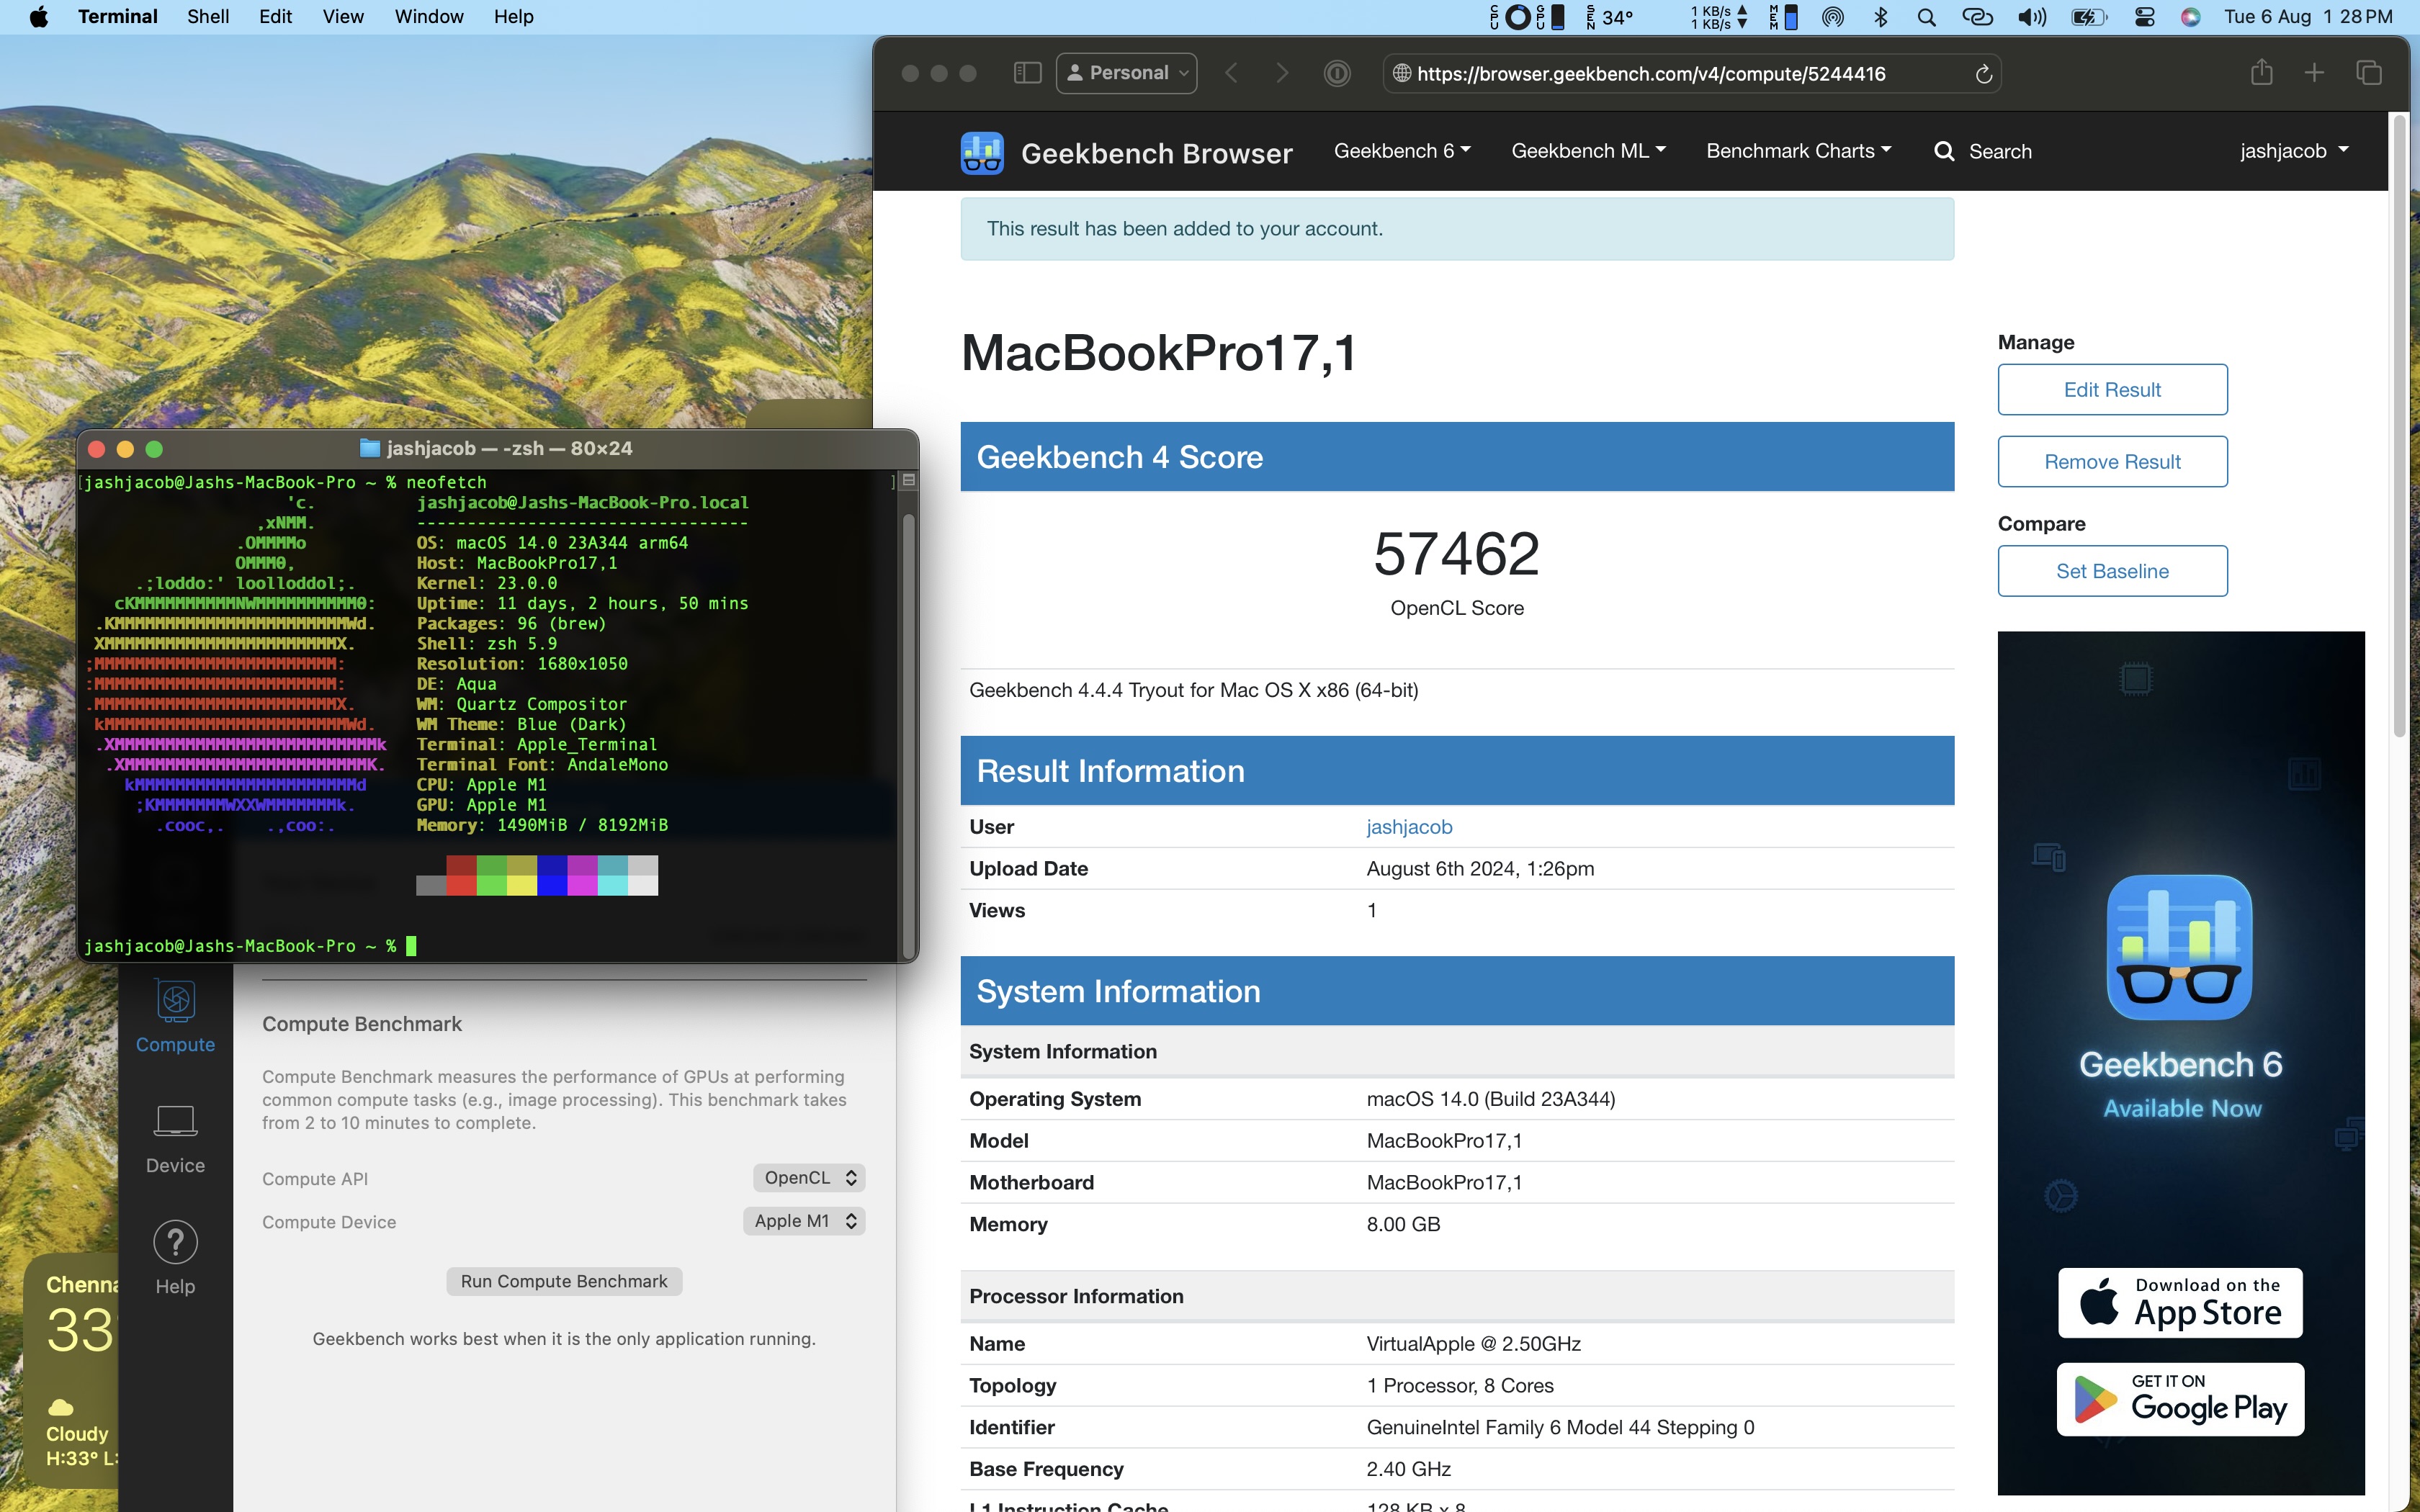Open the jashjacob account dropdown
The width and height of the screenshot is (2420, 1512).
click(2294, 151)
